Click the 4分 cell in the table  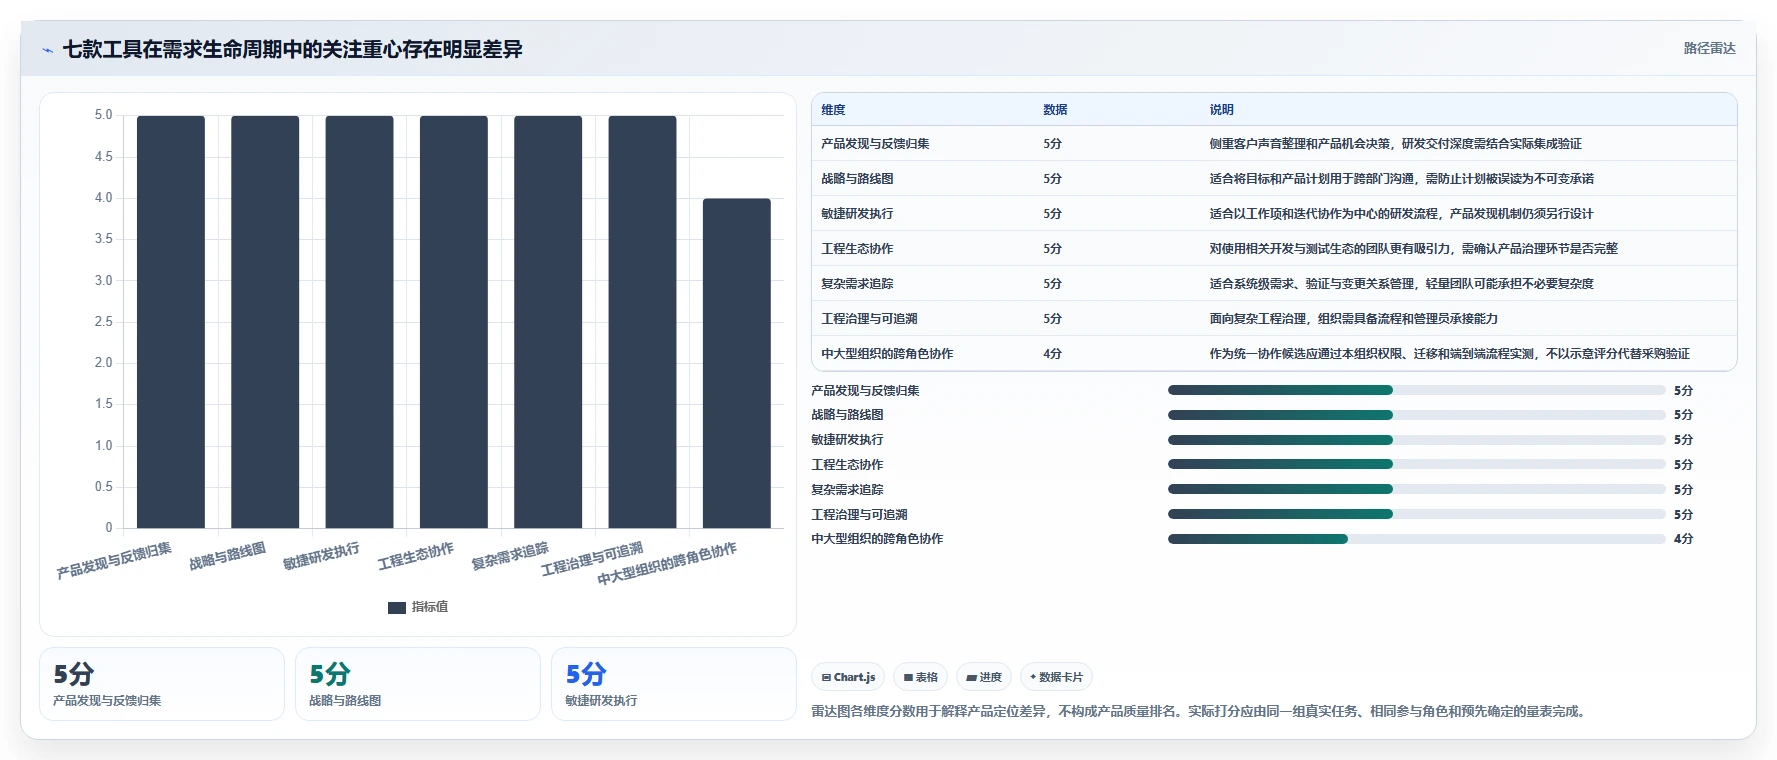pyautogui.click(x=1052, y=354)
